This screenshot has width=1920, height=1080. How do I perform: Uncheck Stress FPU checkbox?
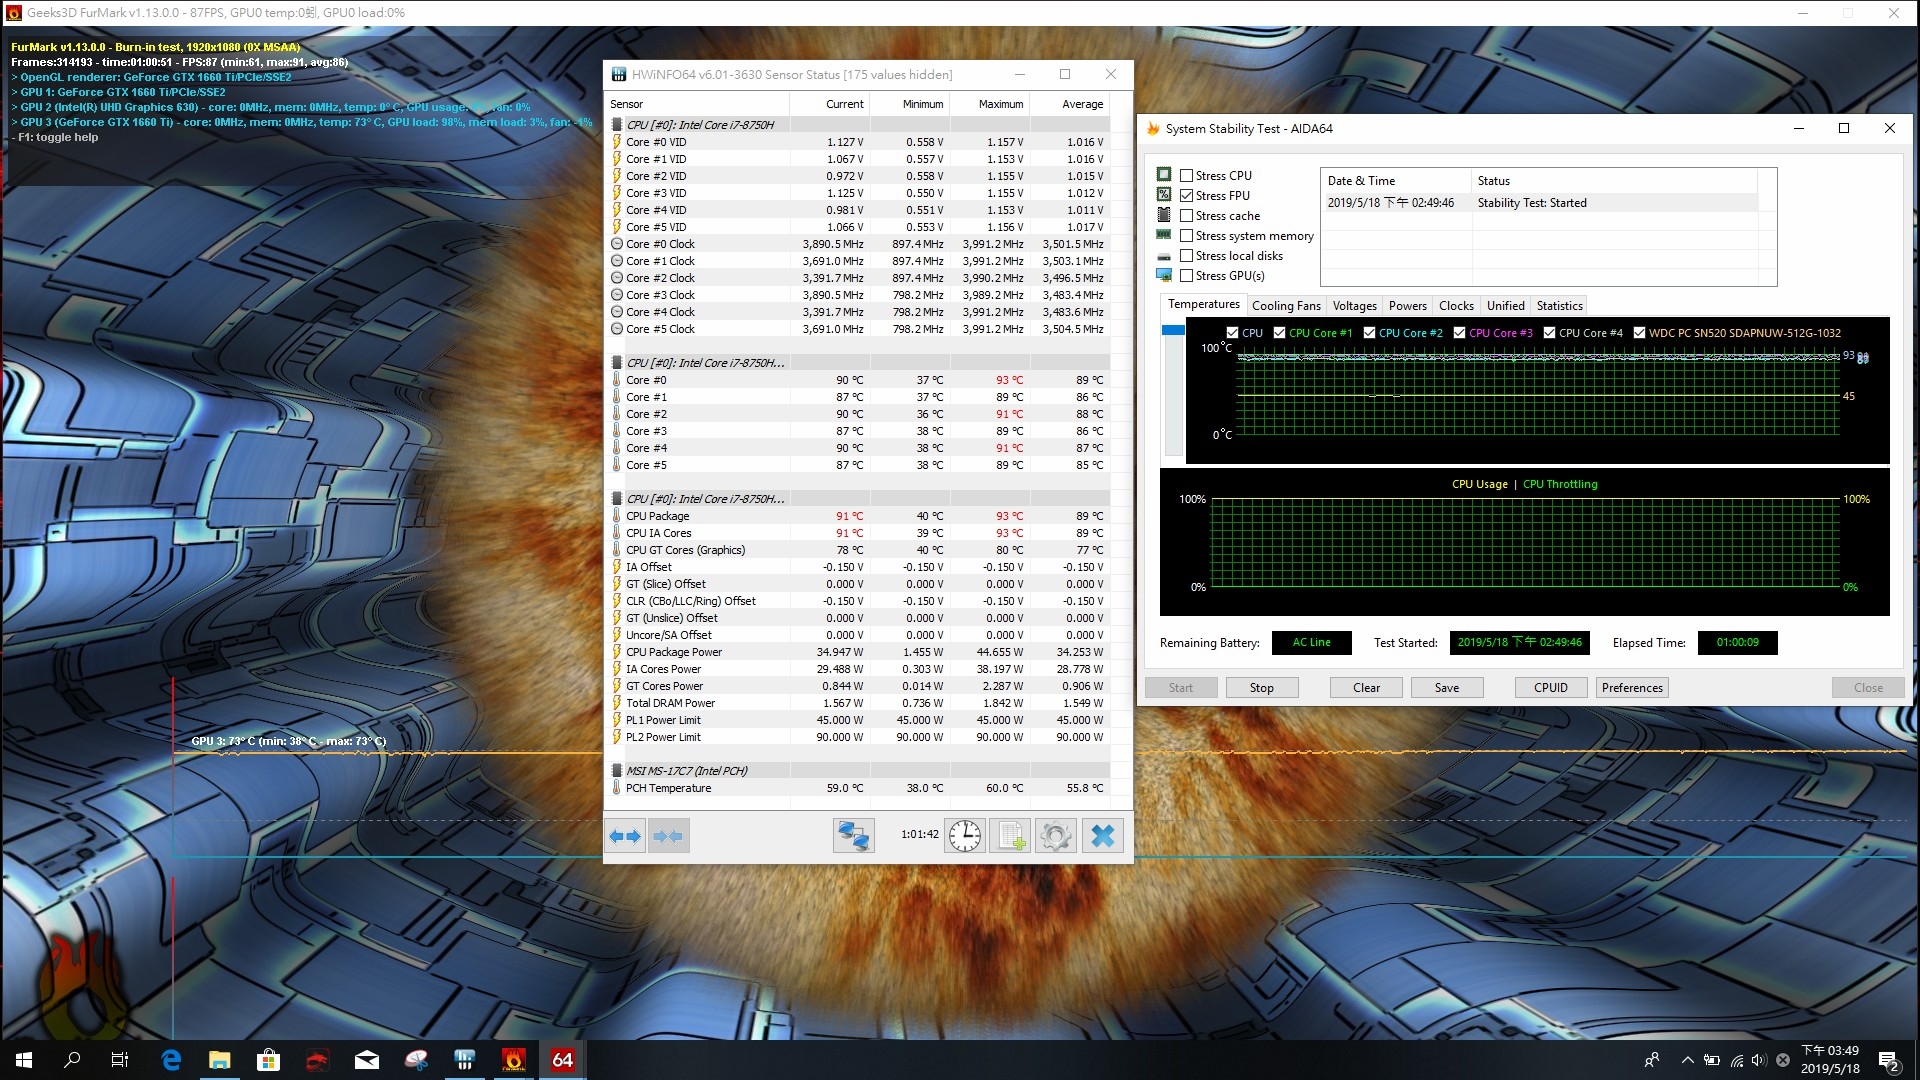[1186, 196]
